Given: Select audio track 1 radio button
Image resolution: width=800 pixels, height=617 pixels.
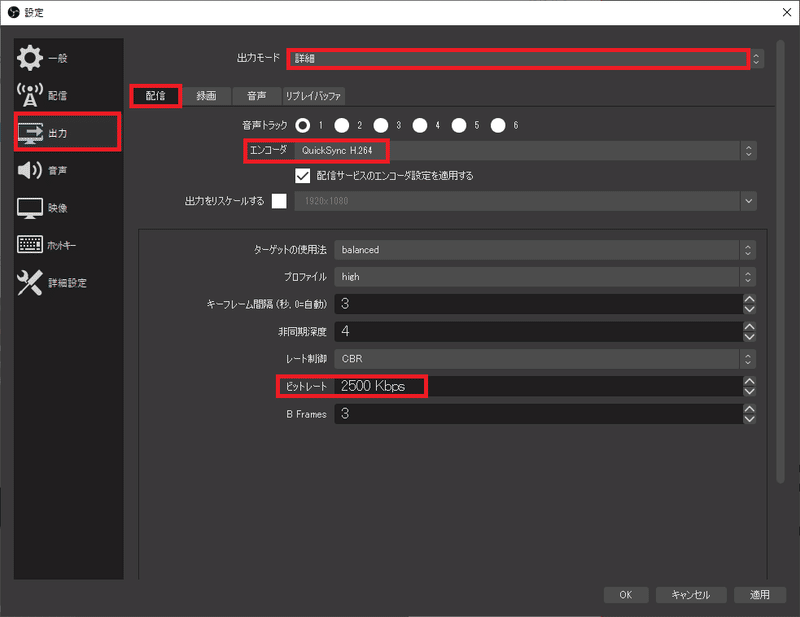Looking at the screenshot, I should pos(303,125).
